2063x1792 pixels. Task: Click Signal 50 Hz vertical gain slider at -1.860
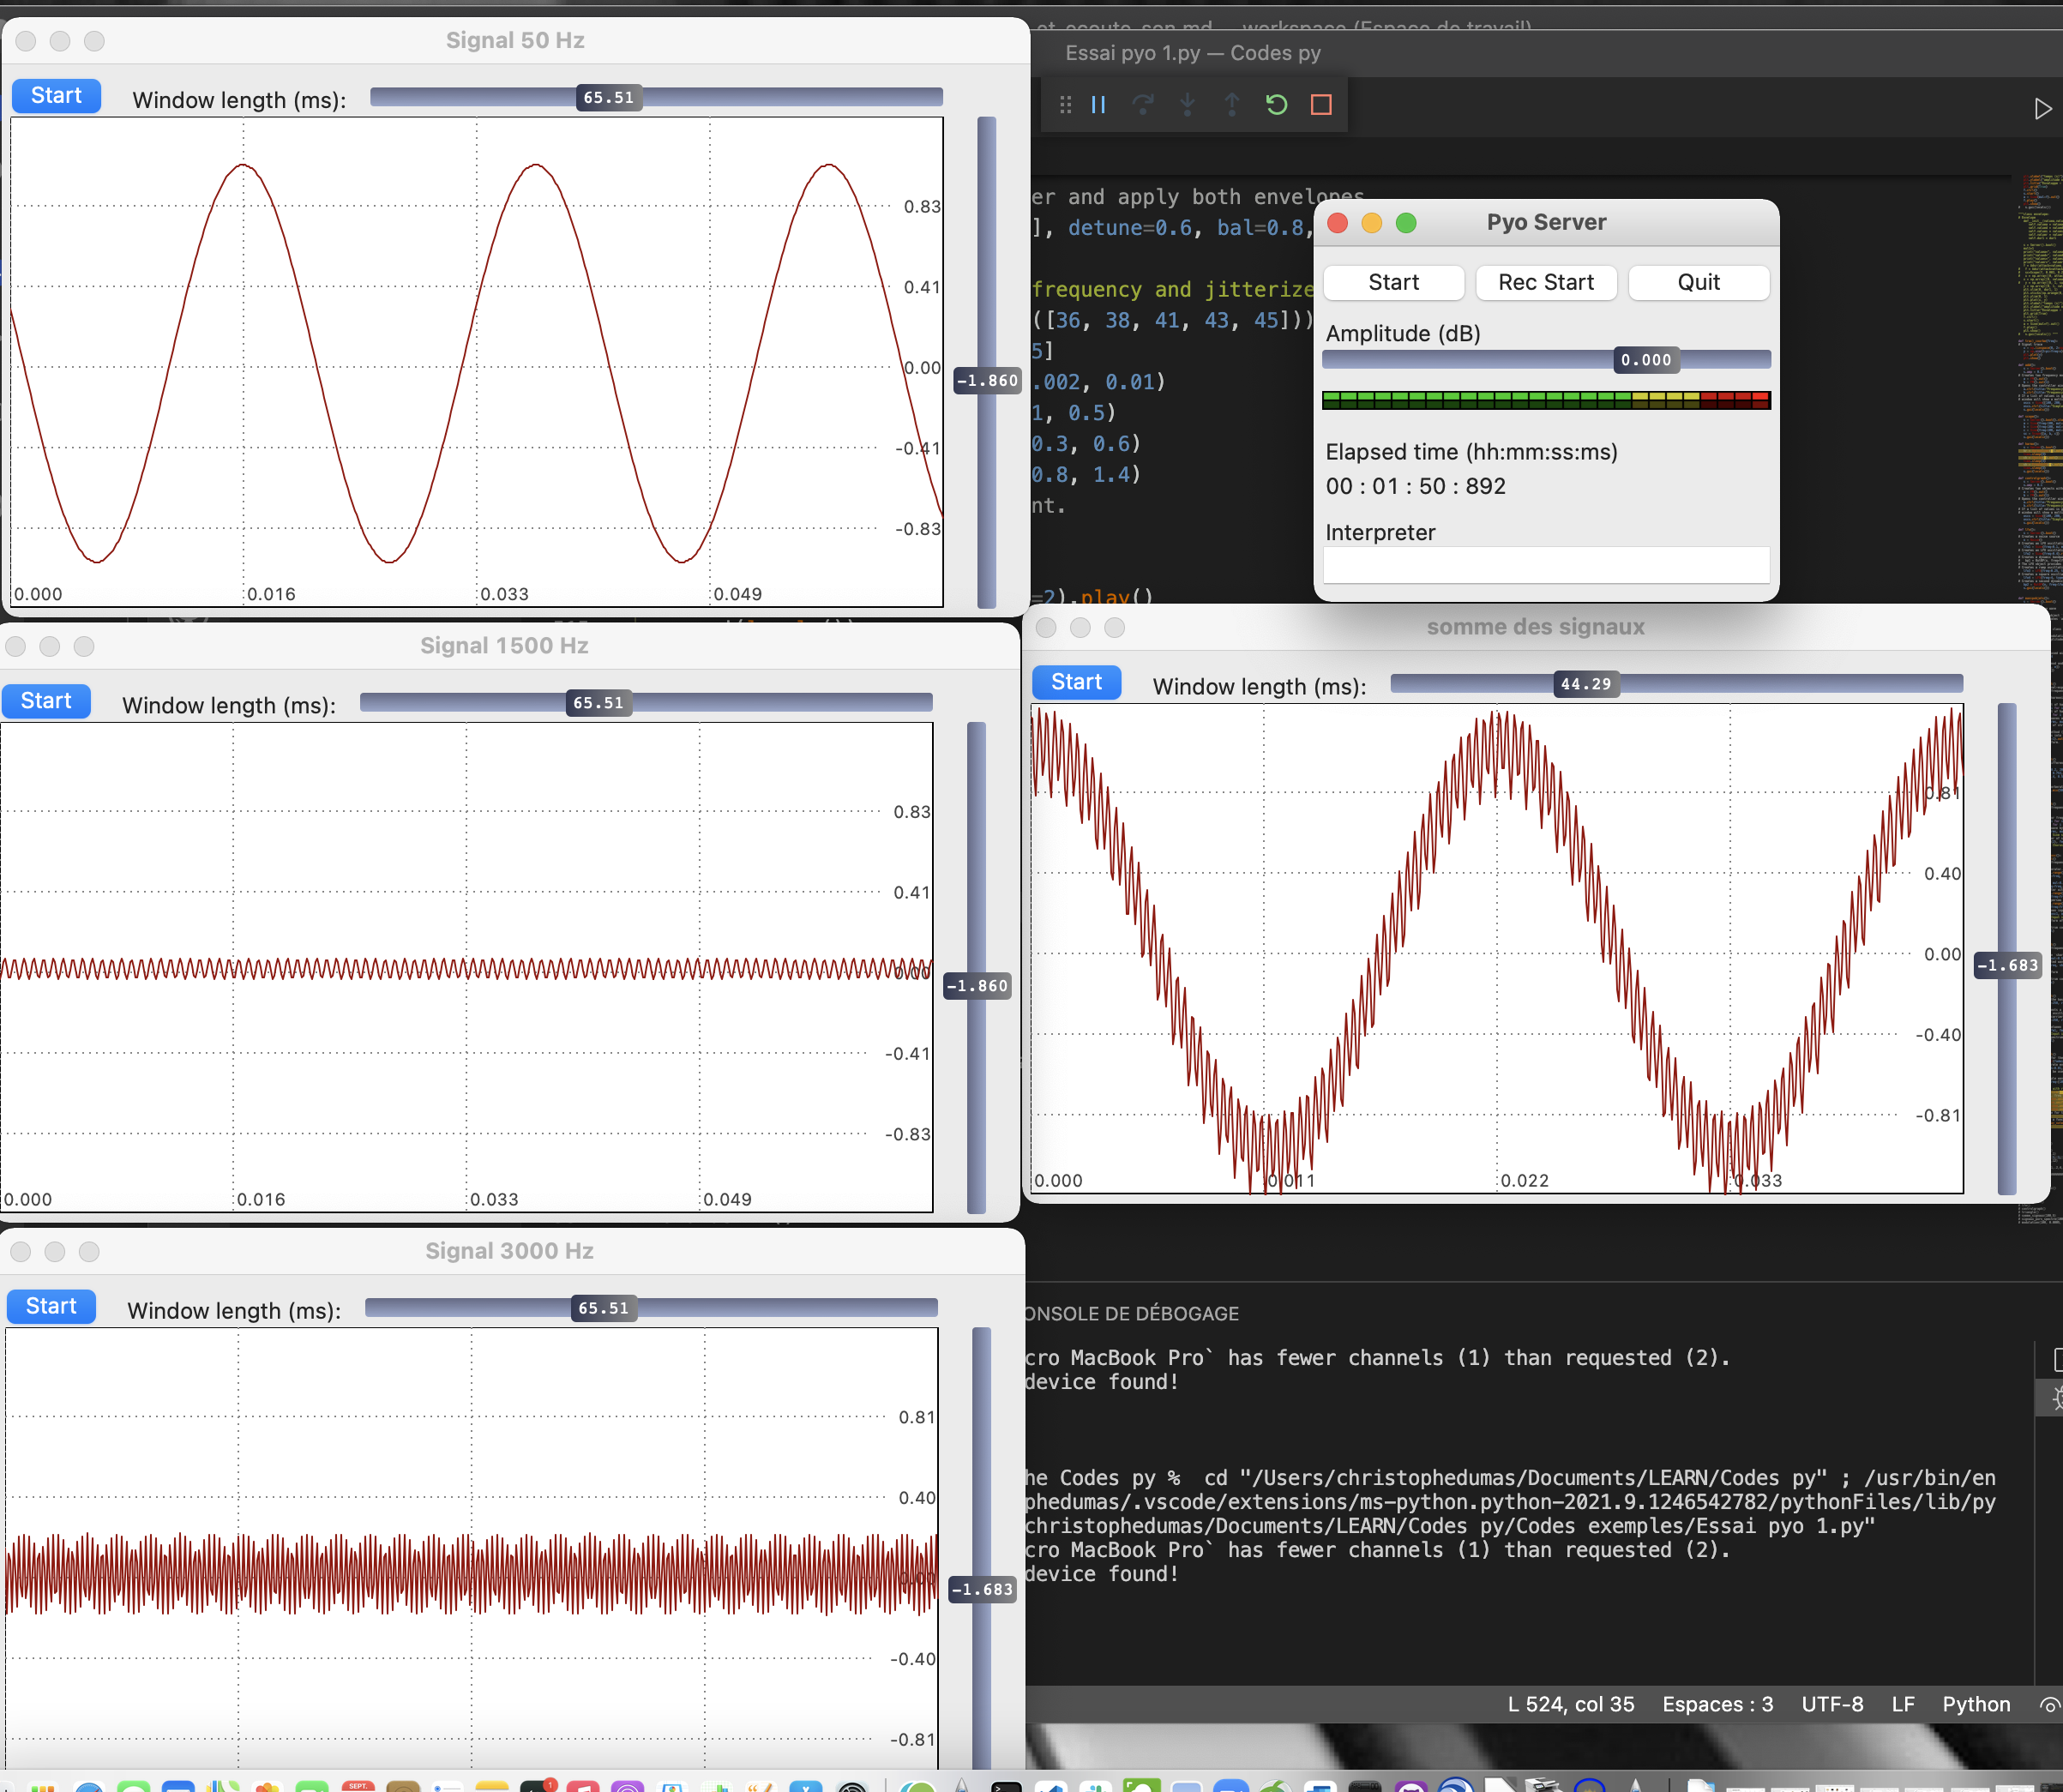click(x=987, y=380)
